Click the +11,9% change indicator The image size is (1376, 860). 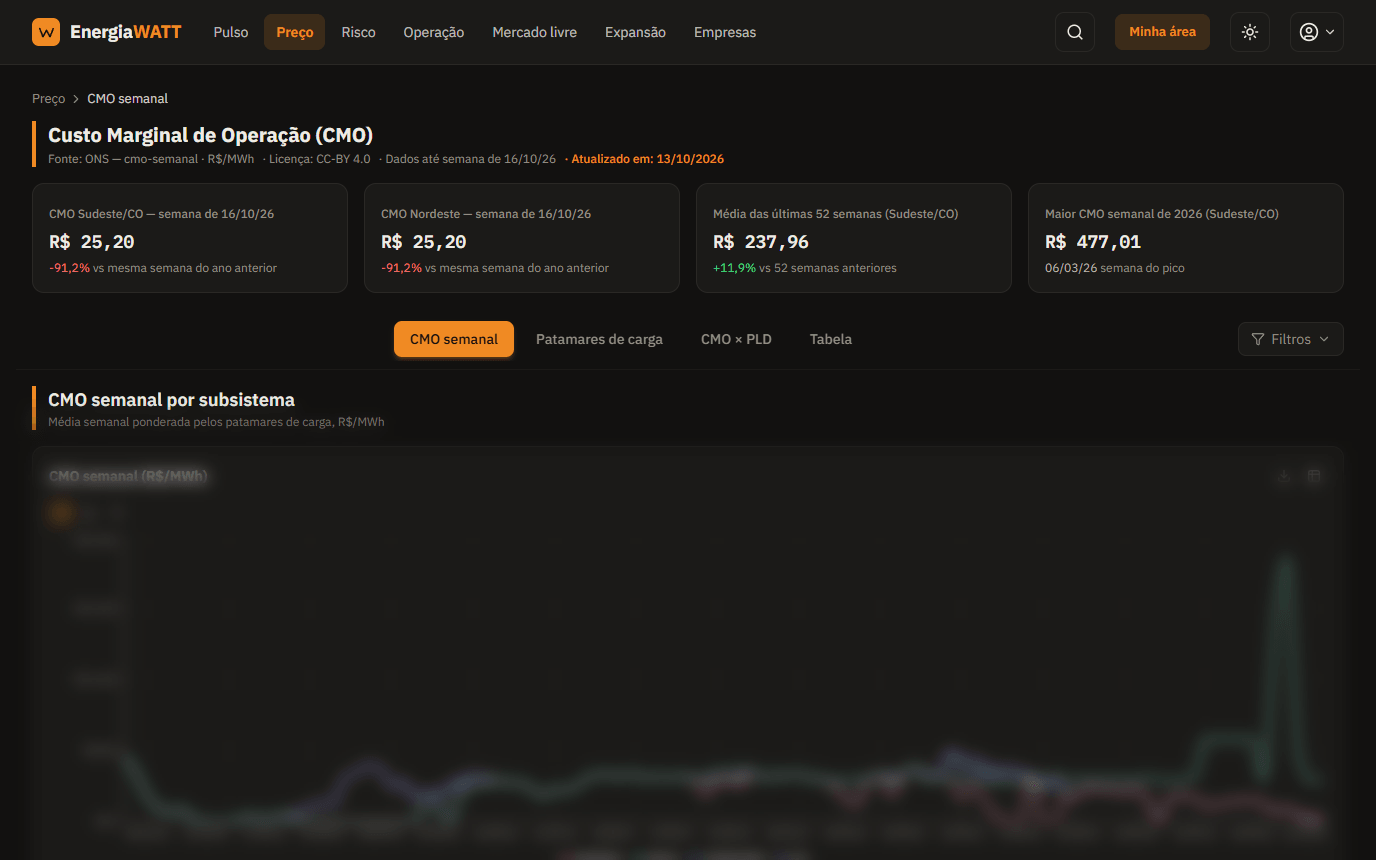734,268
